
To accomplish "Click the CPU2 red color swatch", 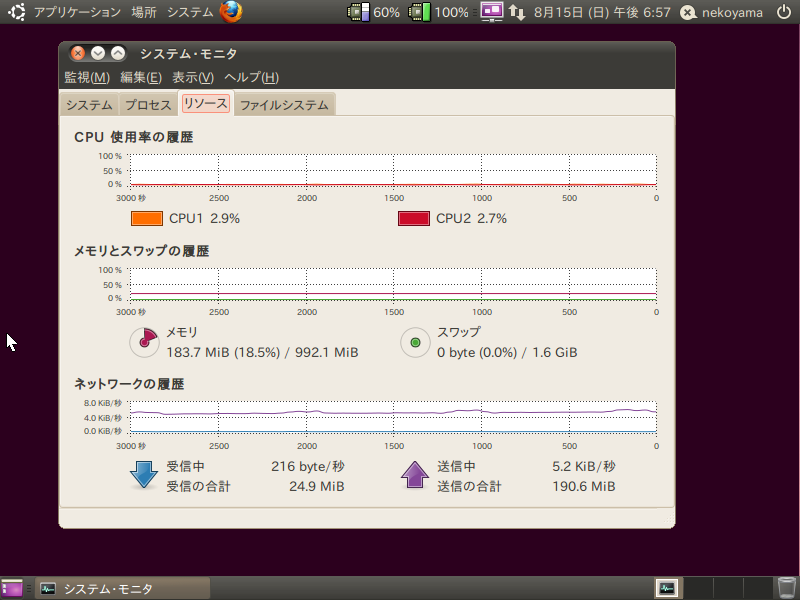I will (414, 218).
